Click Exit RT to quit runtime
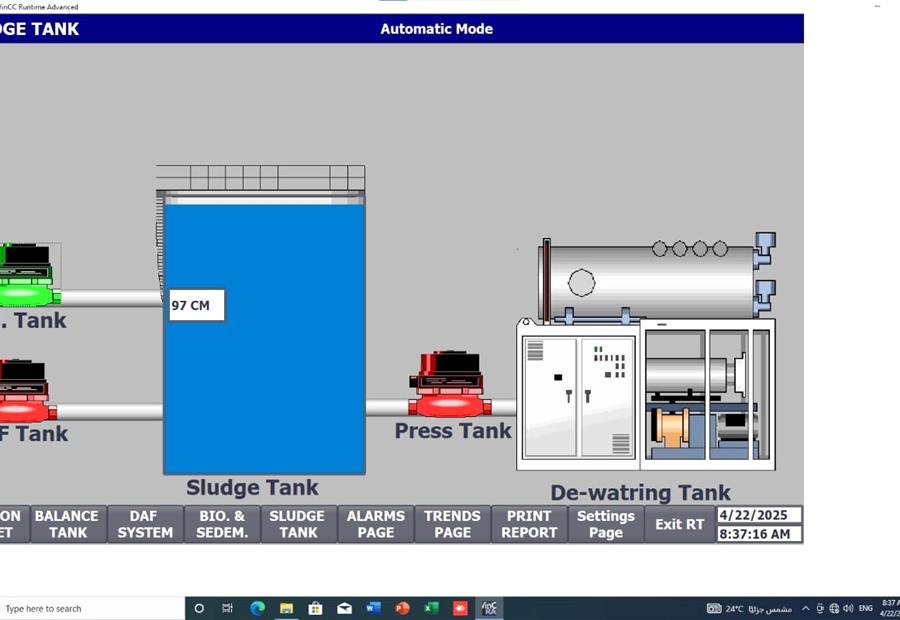Viewport: 900px width, 620px height. (680, 524)
